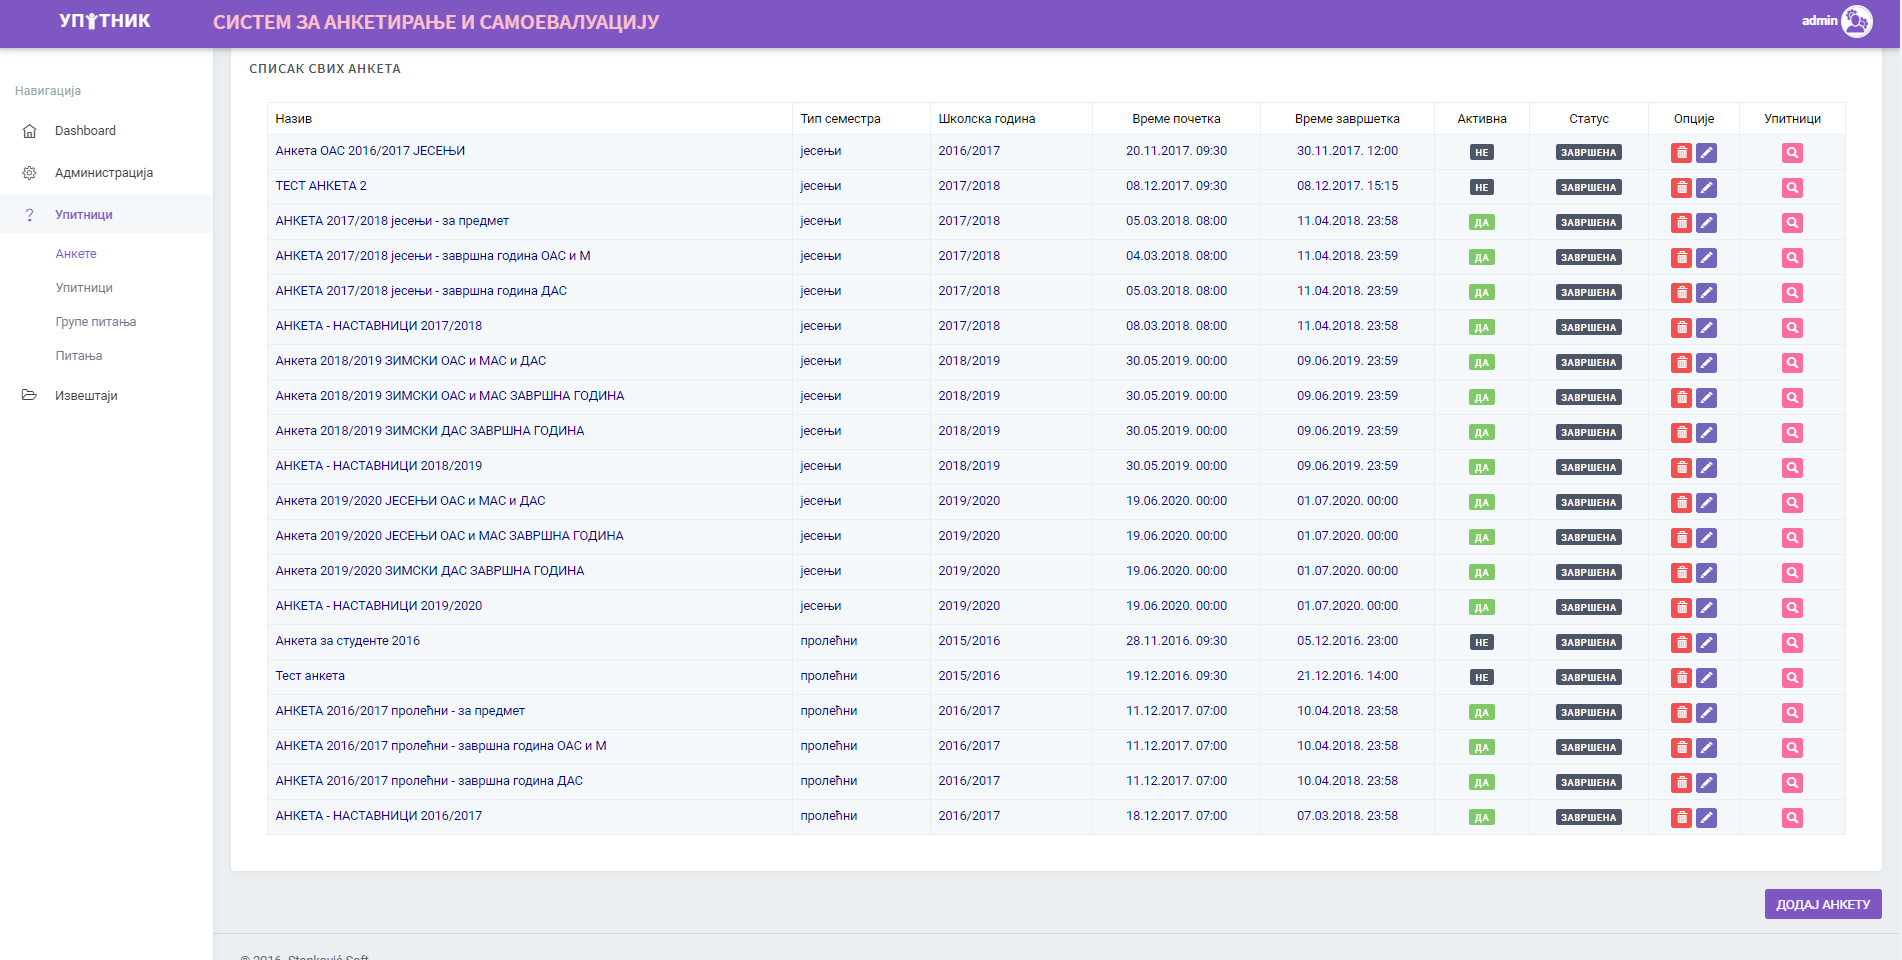Delete the 'Анкета ОАС 2016/2017 ЈЕСЕЊИ' survey
The width and height of the screenshot is (1902, 960).
1681,153
